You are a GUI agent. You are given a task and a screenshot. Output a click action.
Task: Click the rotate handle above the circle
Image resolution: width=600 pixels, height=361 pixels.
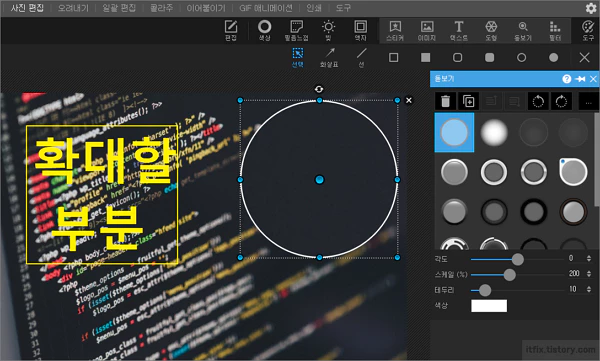(x=319, y=89)
